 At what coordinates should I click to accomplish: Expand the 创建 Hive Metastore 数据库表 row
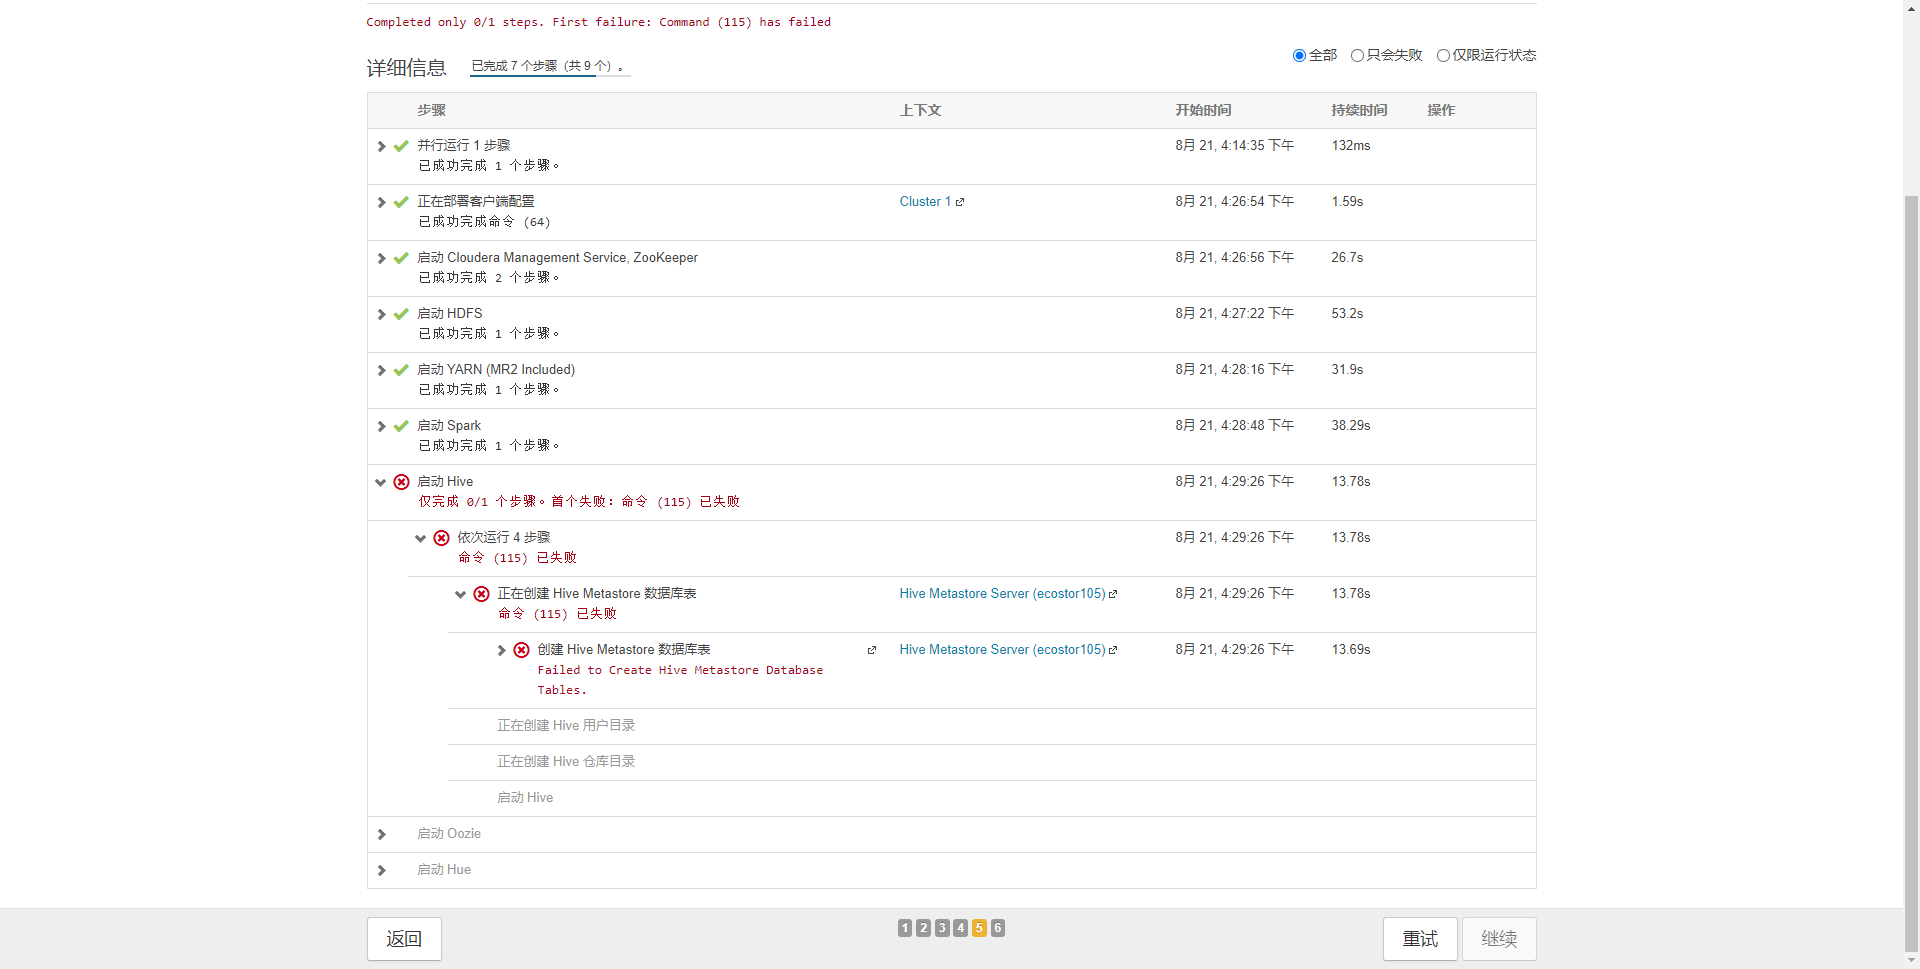point(501,650)
